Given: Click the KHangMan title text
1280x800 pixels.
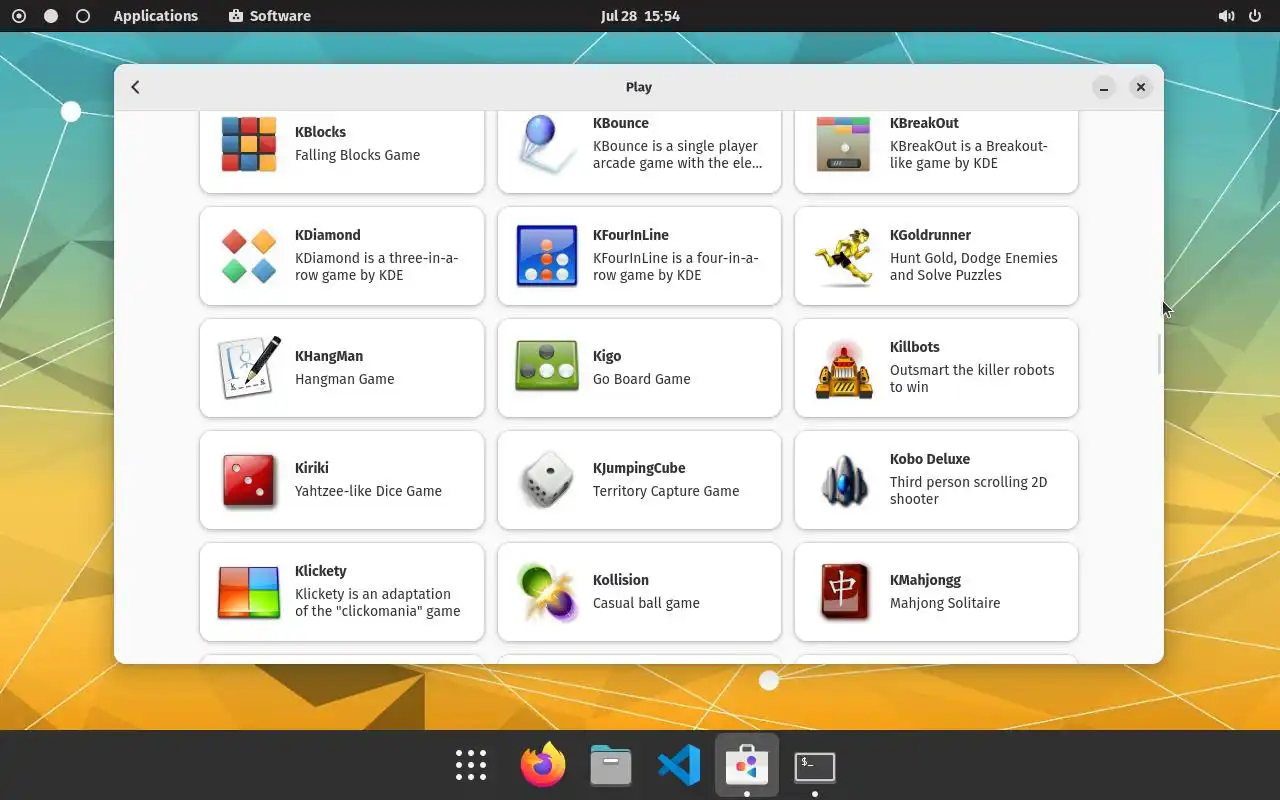Looking at the screenshot, I should click(x=329, y=356).
